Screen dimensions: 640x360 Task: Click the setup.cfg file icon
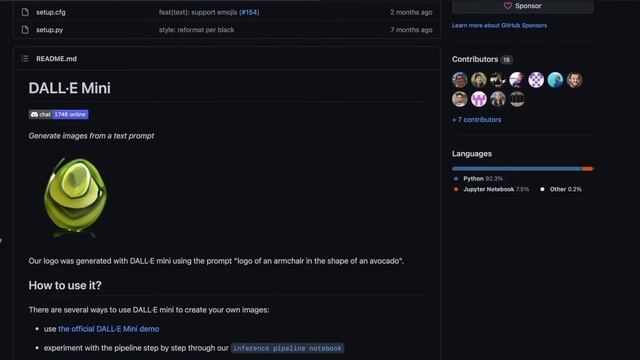point(25,12)
